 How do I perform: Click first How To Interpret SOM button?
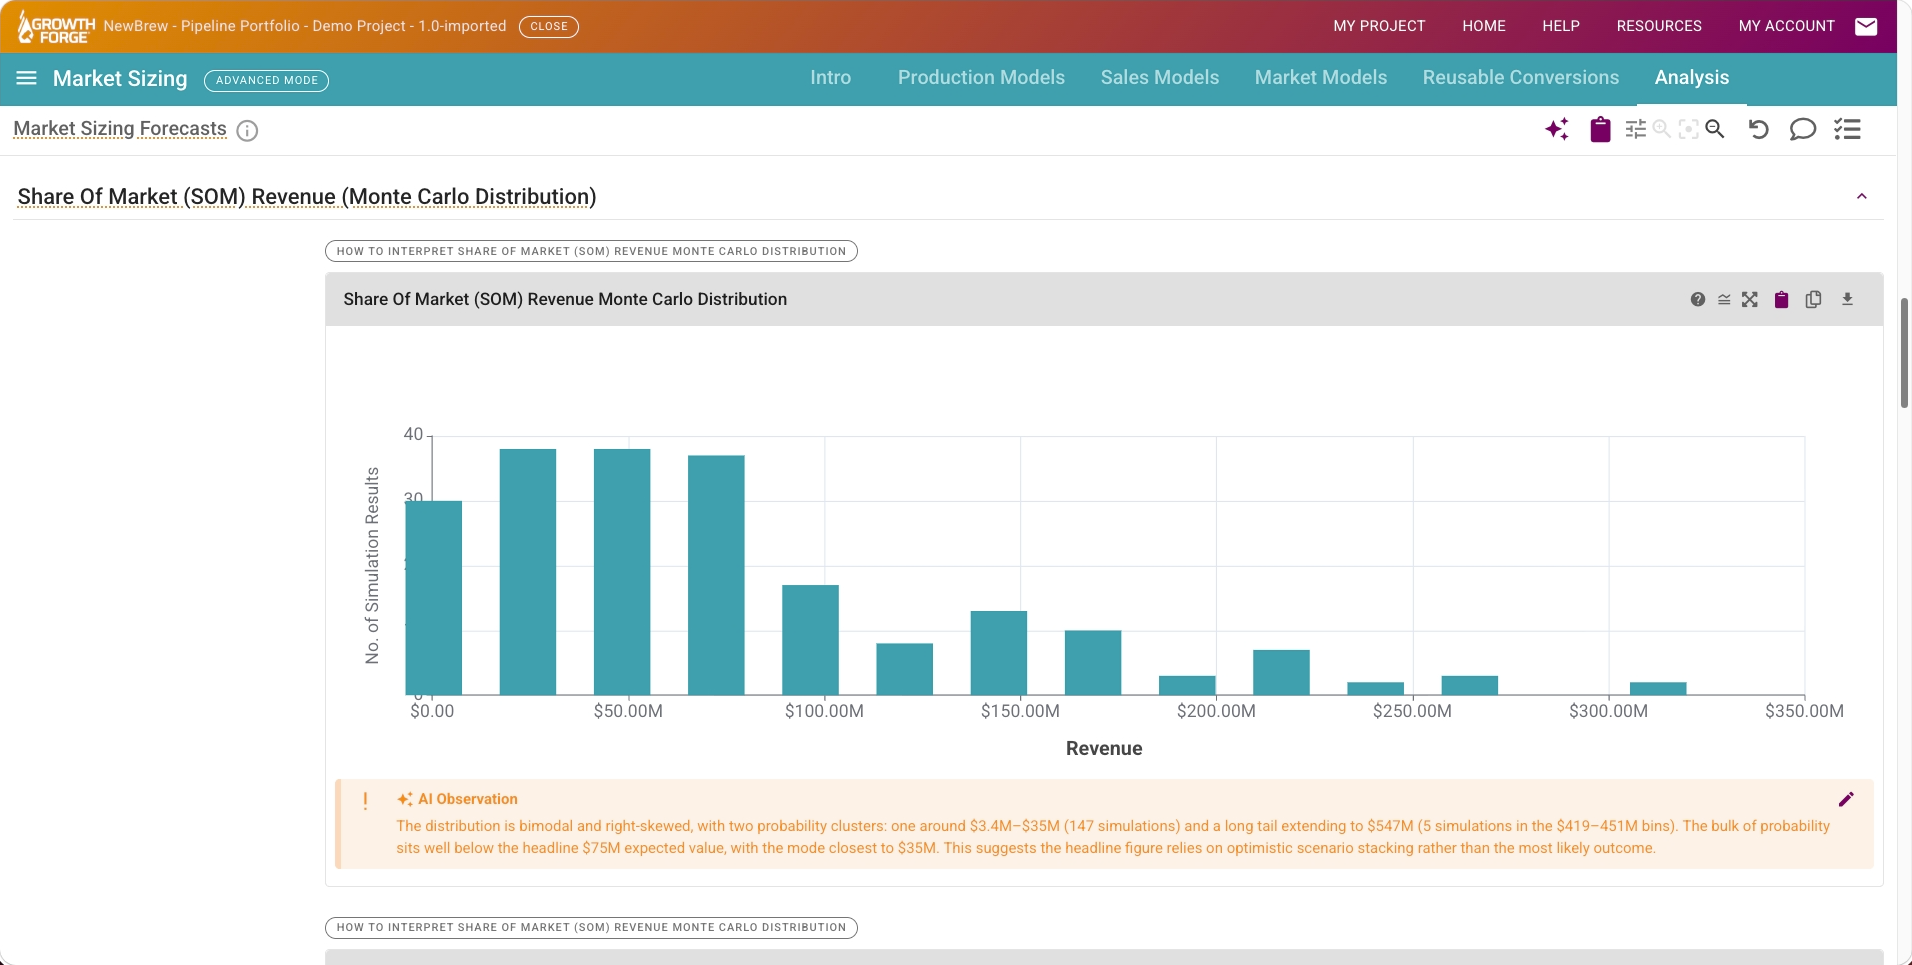(591, 251)
